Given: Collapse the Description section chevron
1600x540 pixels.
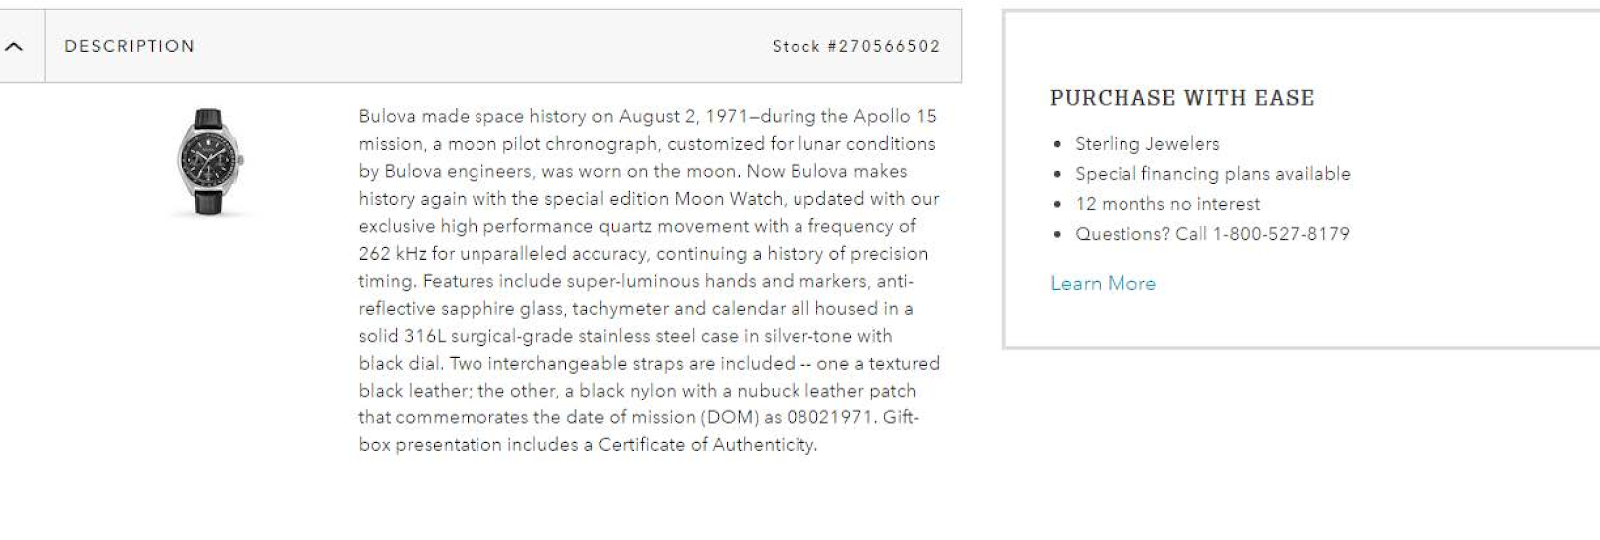Looking at the screenshot, I should click(14, 46).
